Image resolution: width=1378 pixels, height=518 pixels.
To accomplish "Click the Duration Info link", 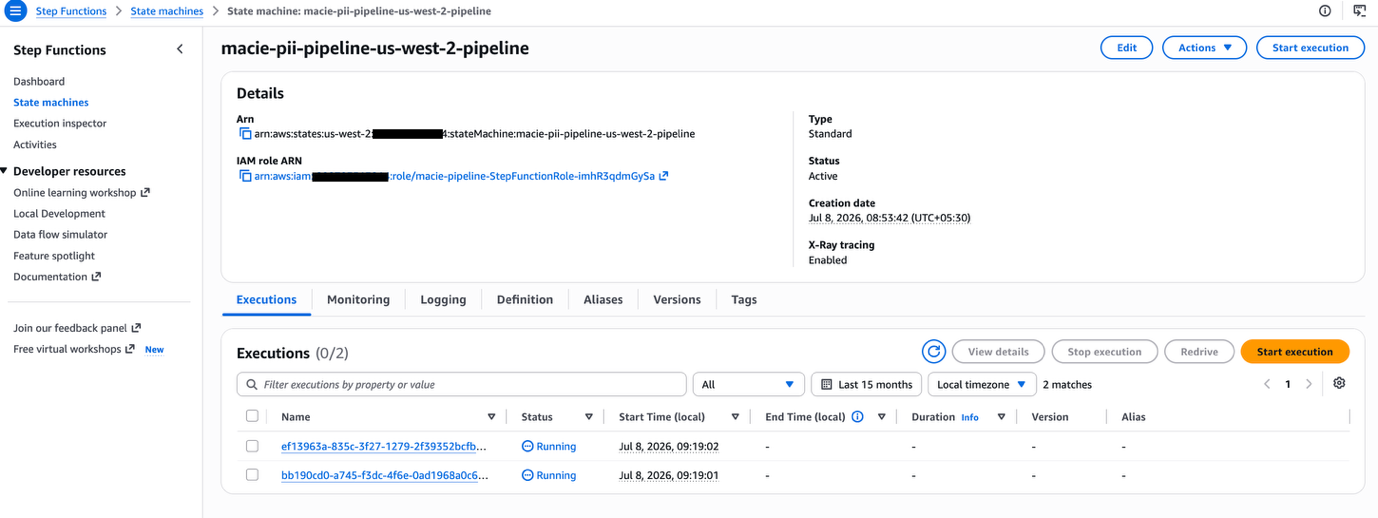I will point(970,417).
